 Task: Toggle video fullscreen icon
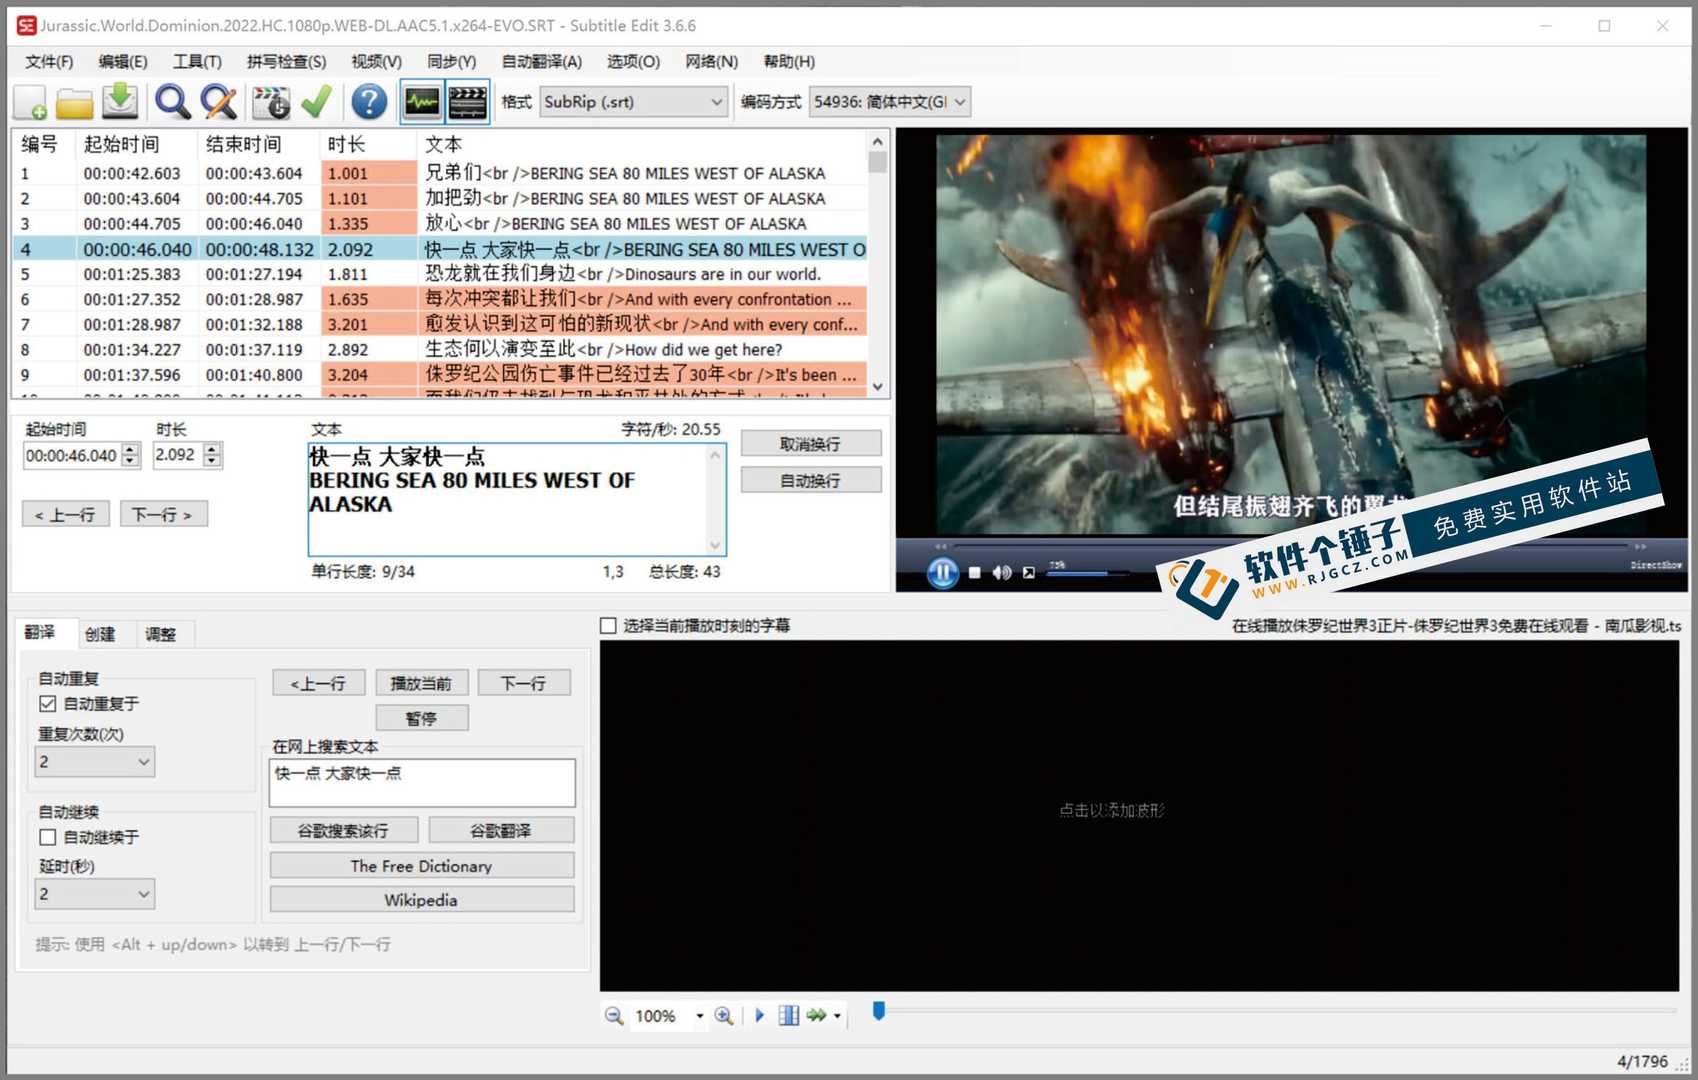[1028, 573]
